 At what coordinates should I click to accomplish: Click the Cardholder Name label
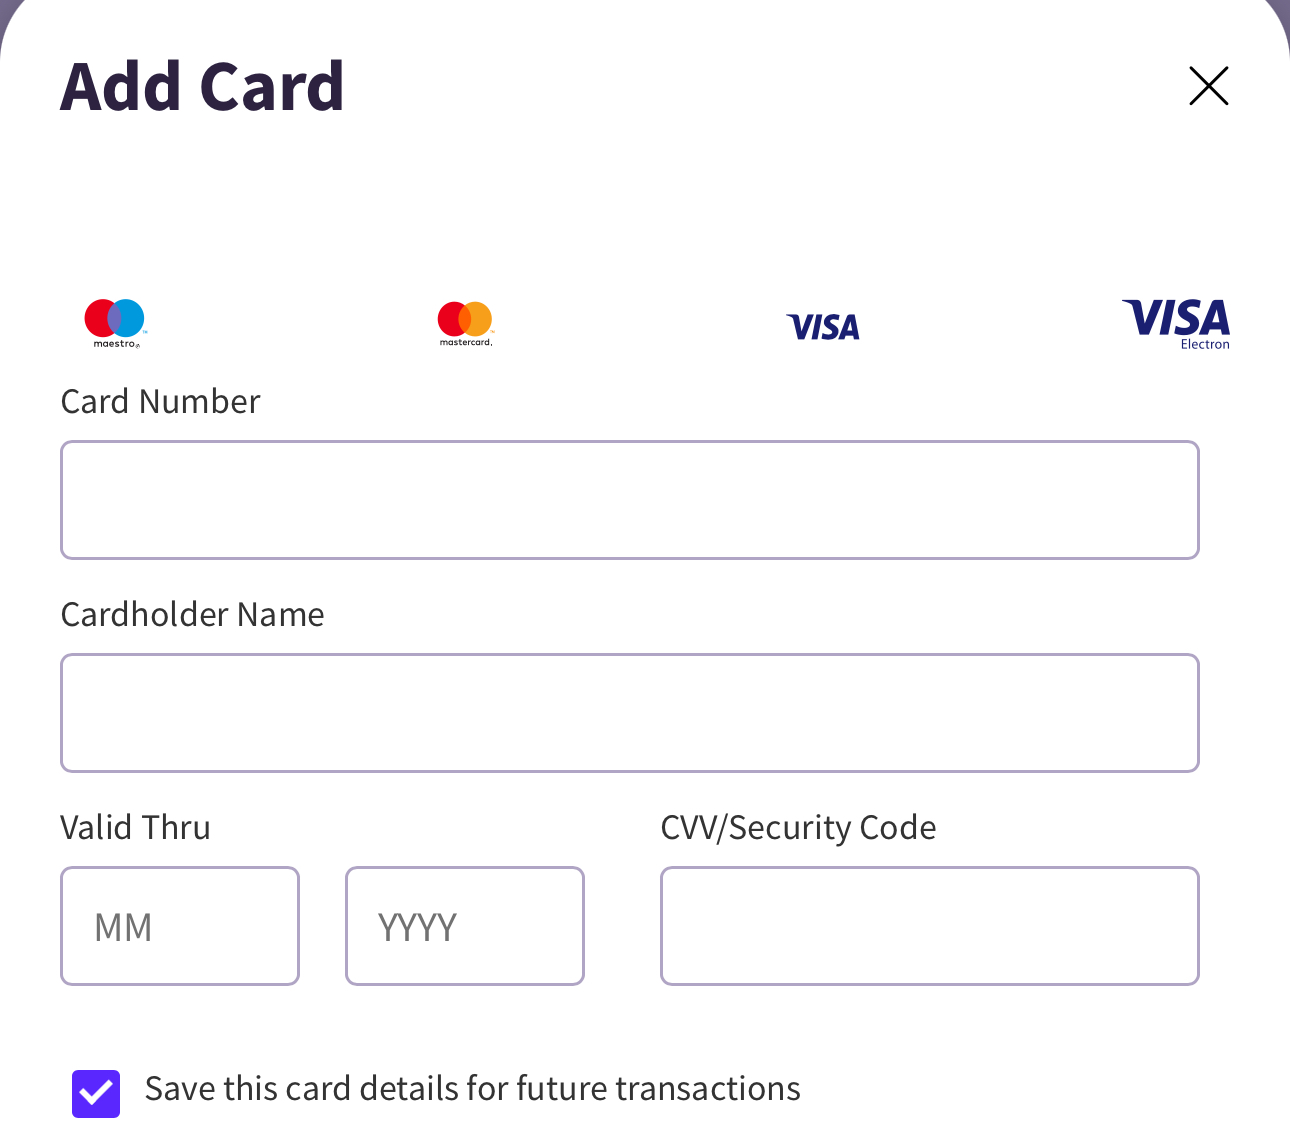(192, 615)
